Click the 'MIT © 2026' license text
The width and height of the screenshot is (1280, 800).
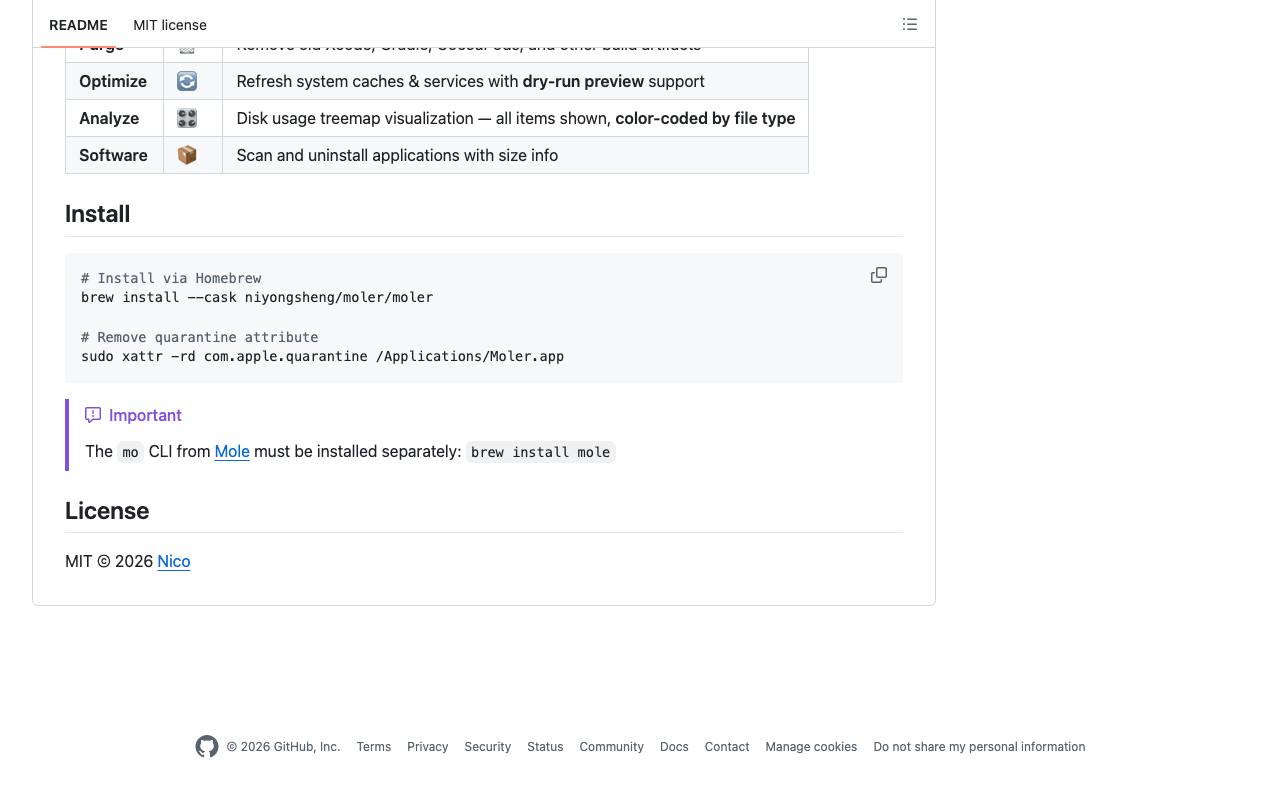[109, 561]
